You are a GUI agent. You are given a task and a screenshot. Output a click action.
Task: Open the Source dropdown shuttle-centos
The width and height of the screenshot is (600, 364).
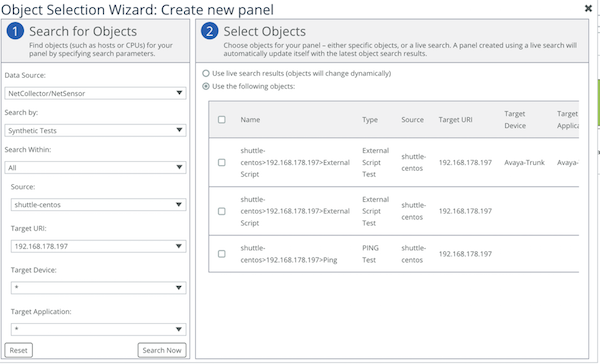click(x=98, y=204)
